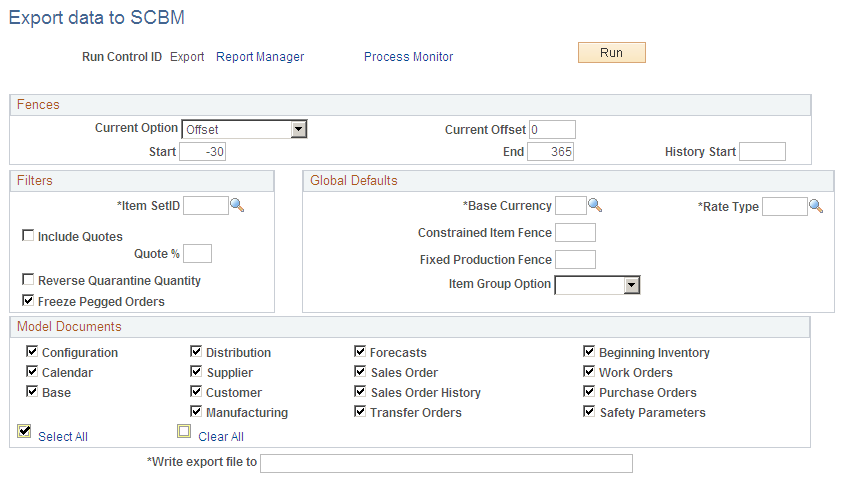
Task: Enable the Include Quotes checkbox
Action: click(x=28, y=235)
